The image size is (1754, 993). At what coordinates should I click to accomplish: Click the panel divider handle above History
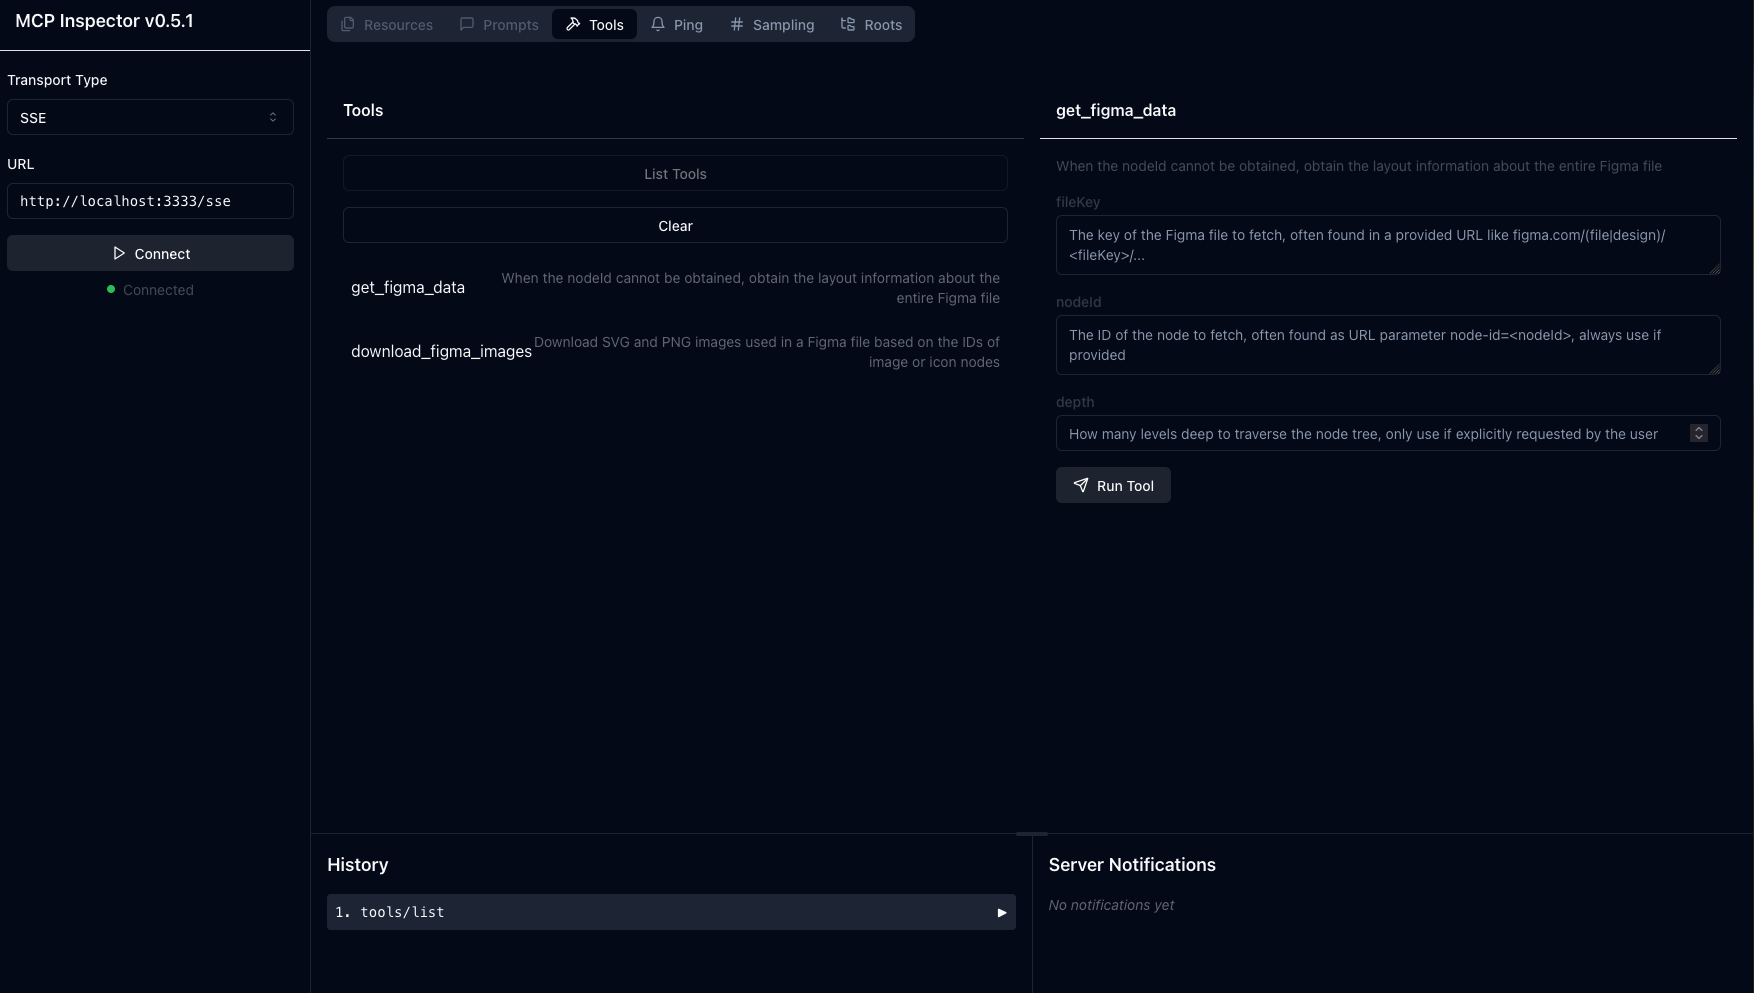tap(1032, 834)
